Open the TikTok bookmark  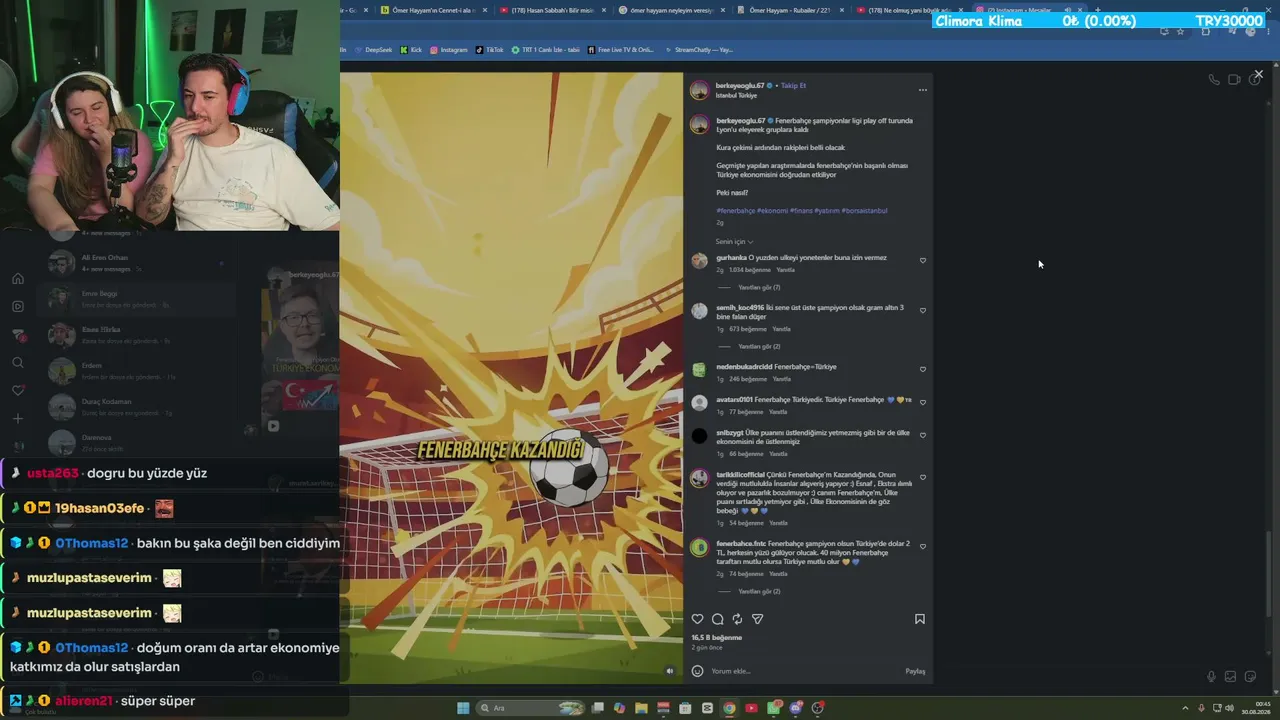(490, 50)
